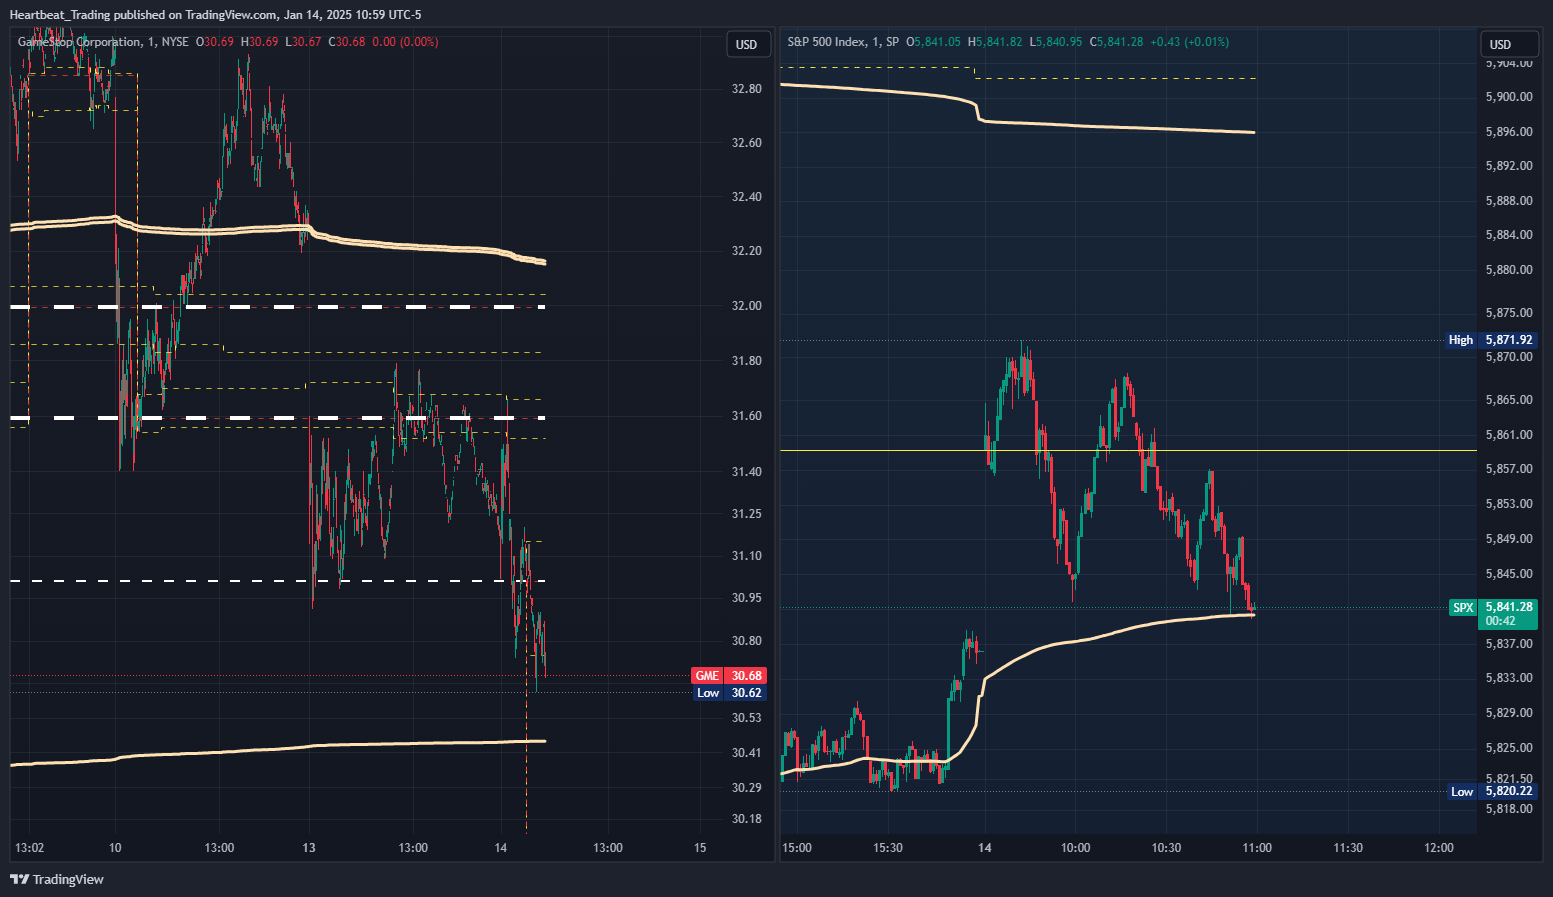Click the 32.60 price axis value
Viewport: 1553px width, 897px height.
pos(747,143)
